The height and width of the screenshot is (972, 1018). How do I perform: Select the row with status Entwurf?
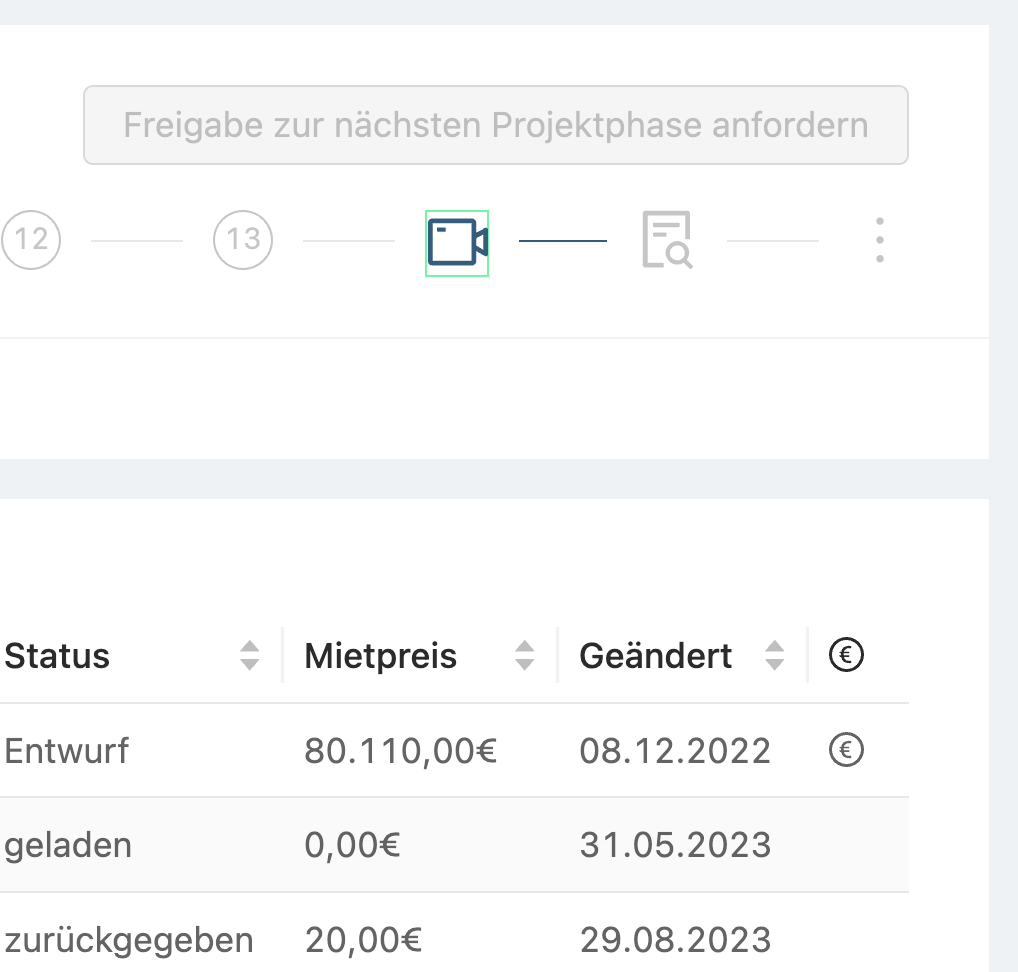pyautogui.click(x=67, y=751)
